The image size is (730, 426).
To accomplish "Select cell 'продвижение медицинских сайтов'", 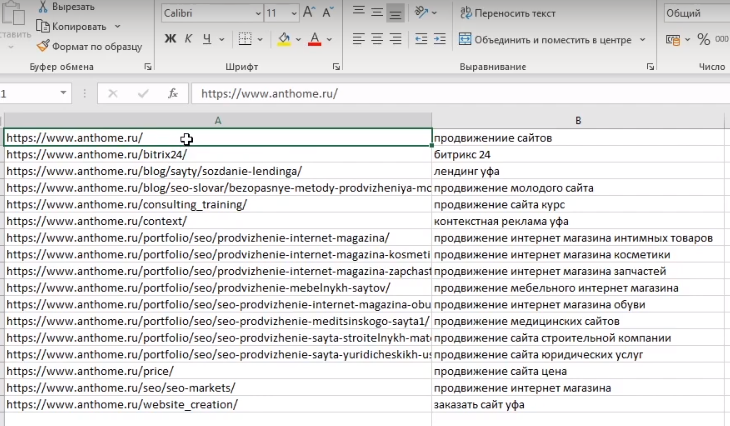I will (578, 321).
